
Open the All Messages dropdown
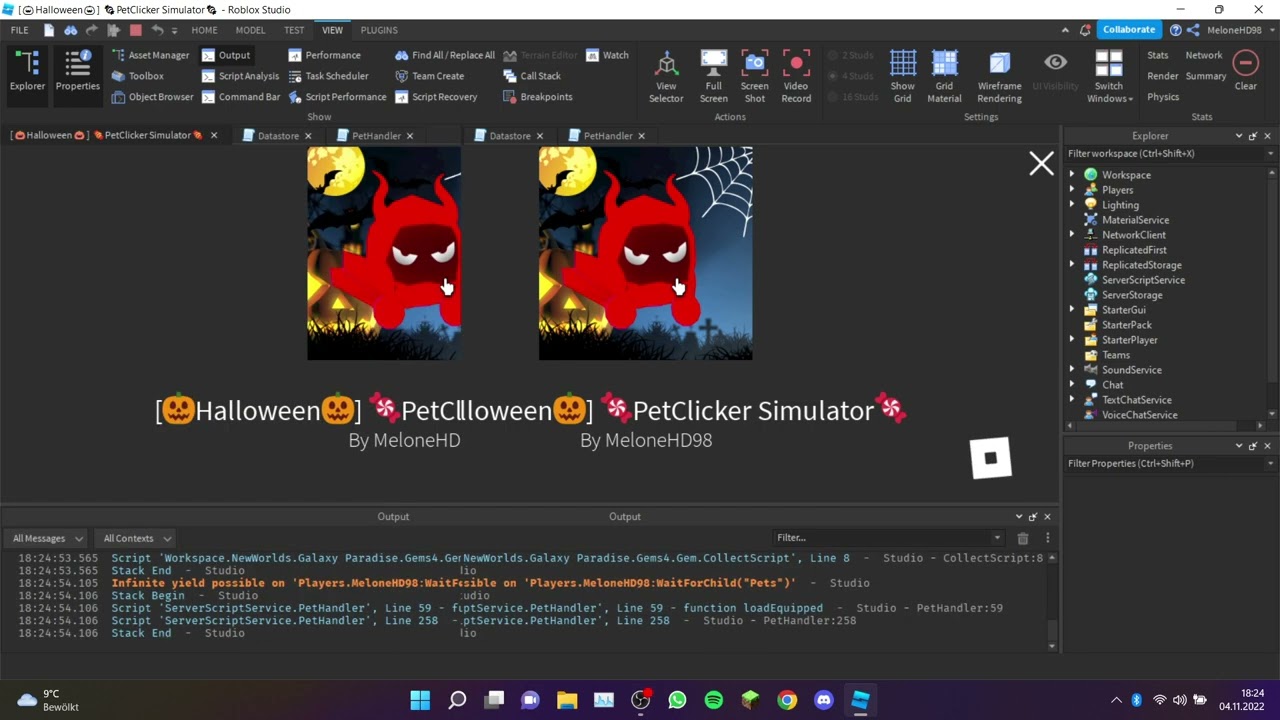pos(48,538)
